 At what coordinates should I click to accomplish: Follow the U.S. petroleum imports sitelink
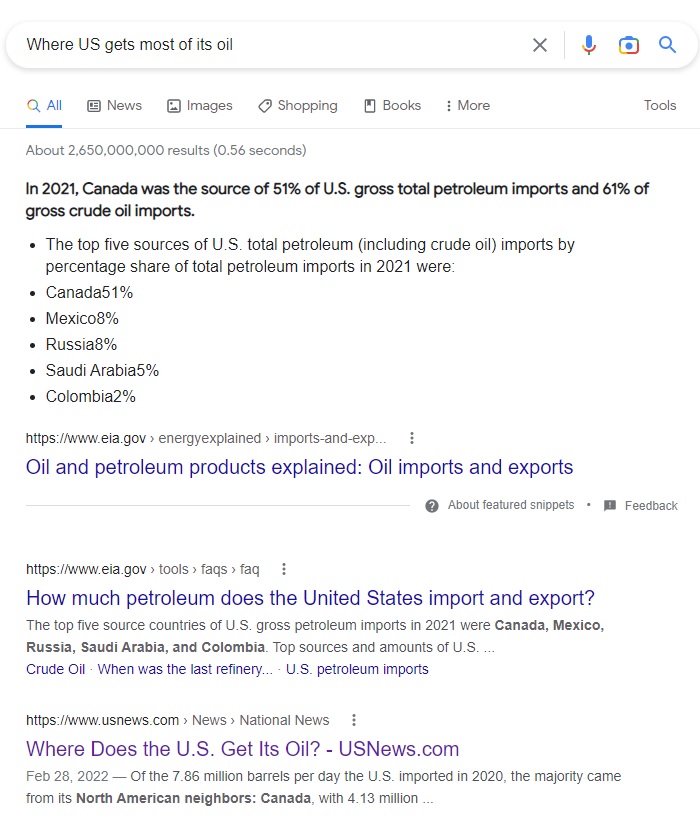click(357, 669)
